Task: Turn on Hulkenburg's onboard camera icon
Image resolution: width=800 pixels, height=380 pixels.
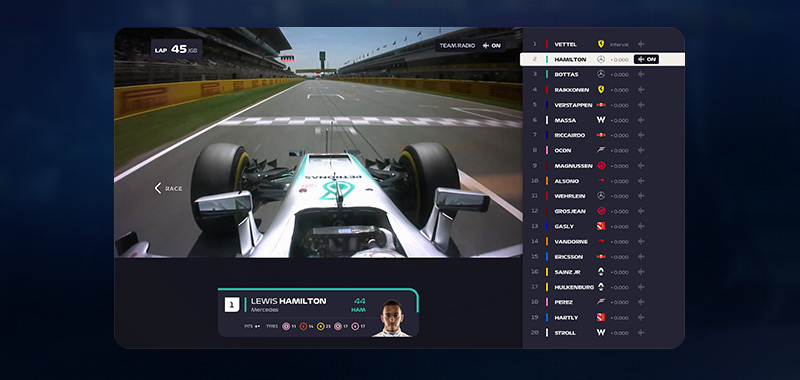Action: (641, 287)
